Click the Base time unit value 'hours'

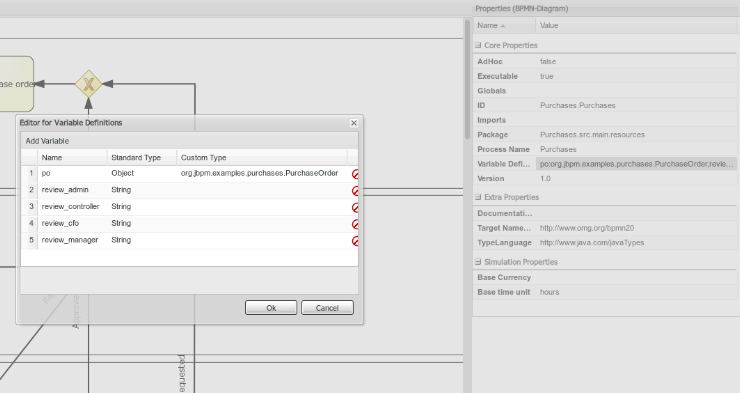pyautogui.click(x=549, y=292)
